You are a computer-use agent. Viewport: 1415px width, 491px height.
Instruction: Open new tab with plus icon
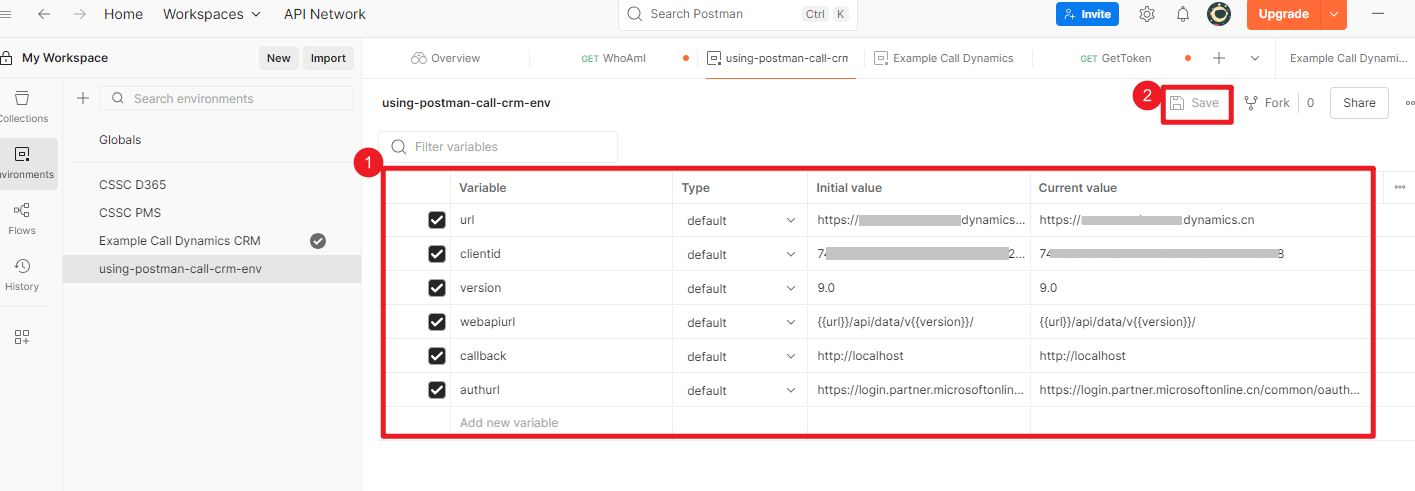click(1219, 58)
